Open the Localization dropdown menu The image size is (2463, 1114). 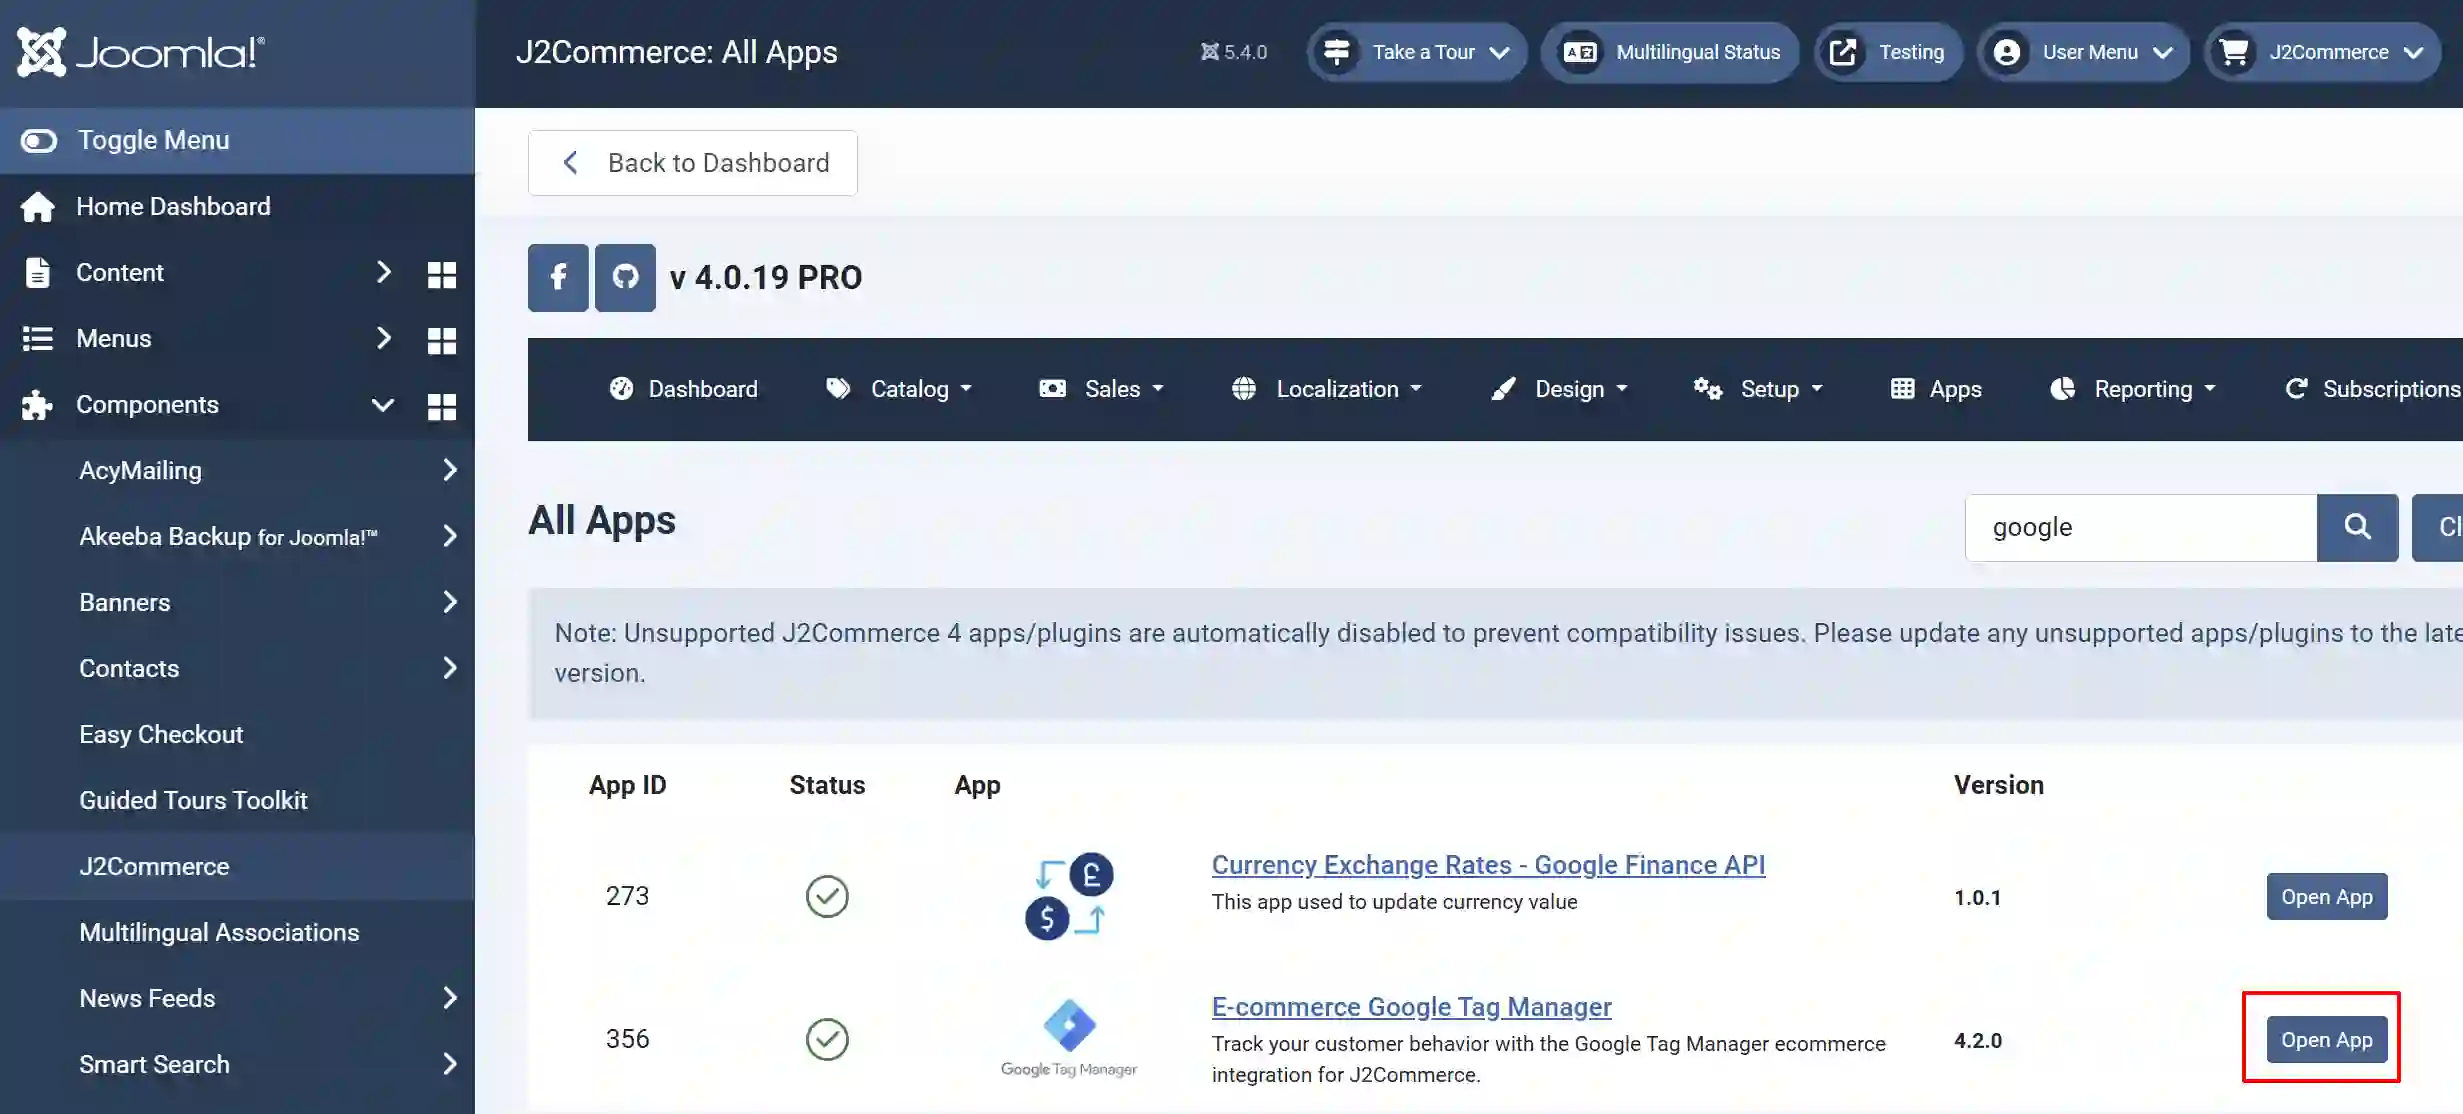1327,389
